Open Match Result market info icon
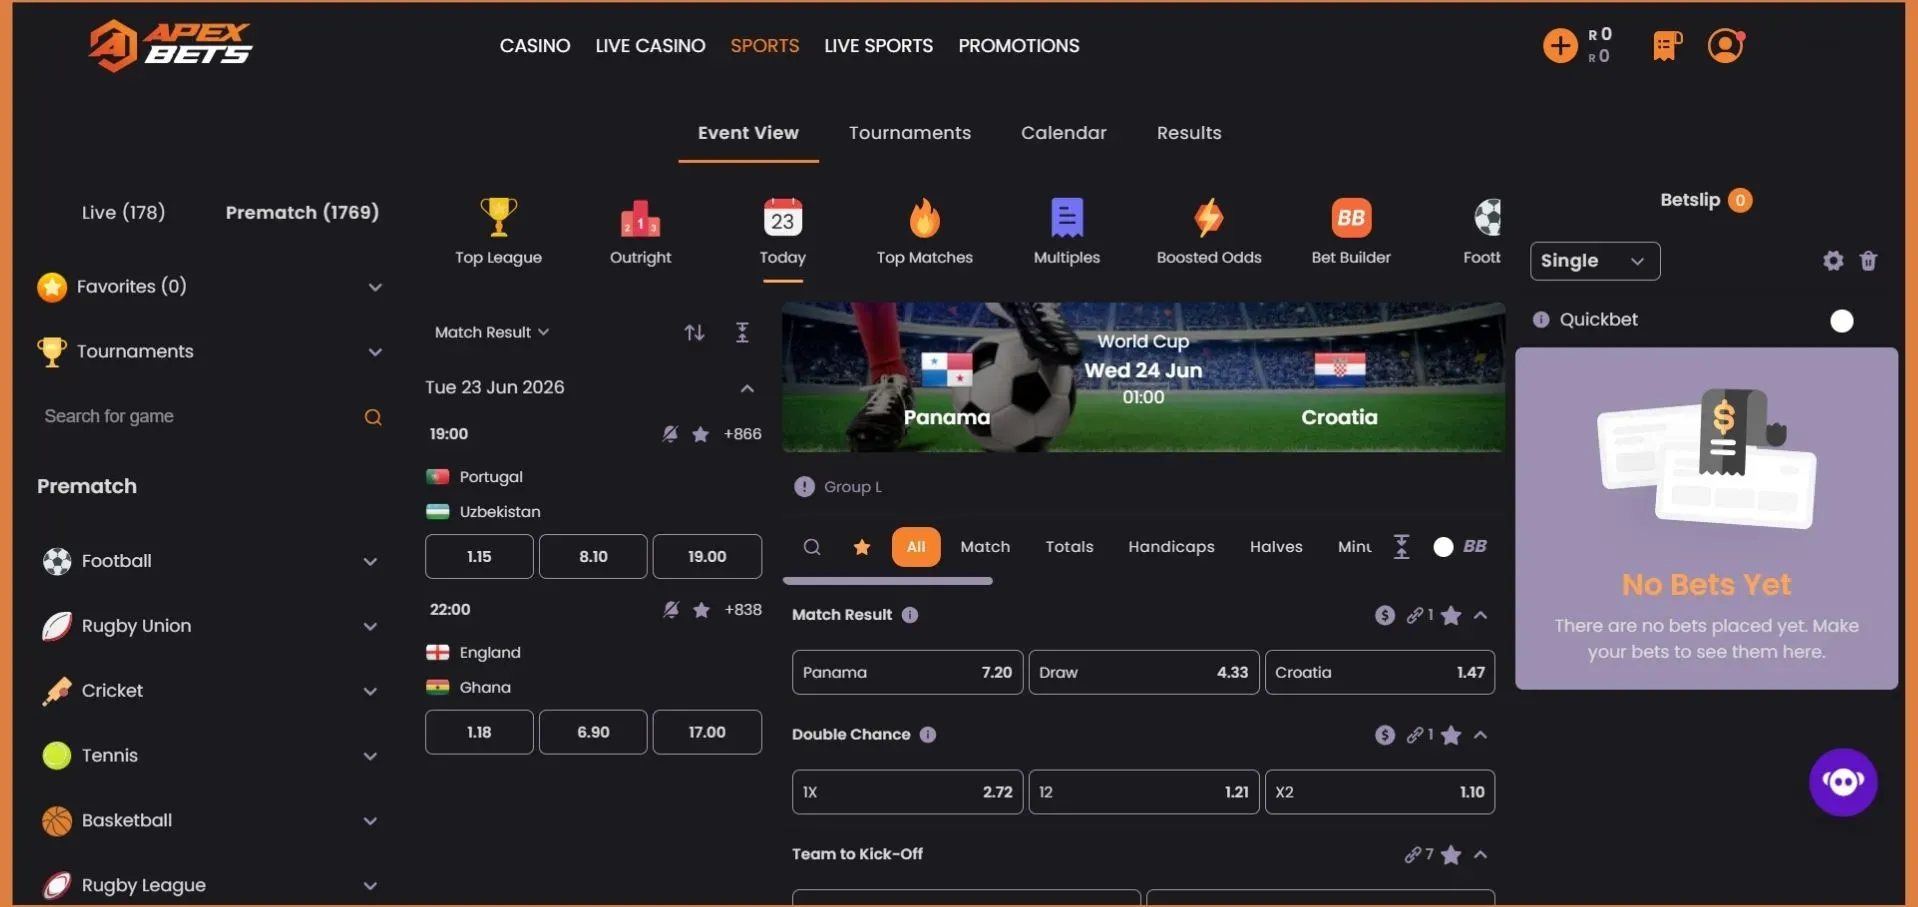This screenshot has width=1918, height=907. (x=909, y=615)
